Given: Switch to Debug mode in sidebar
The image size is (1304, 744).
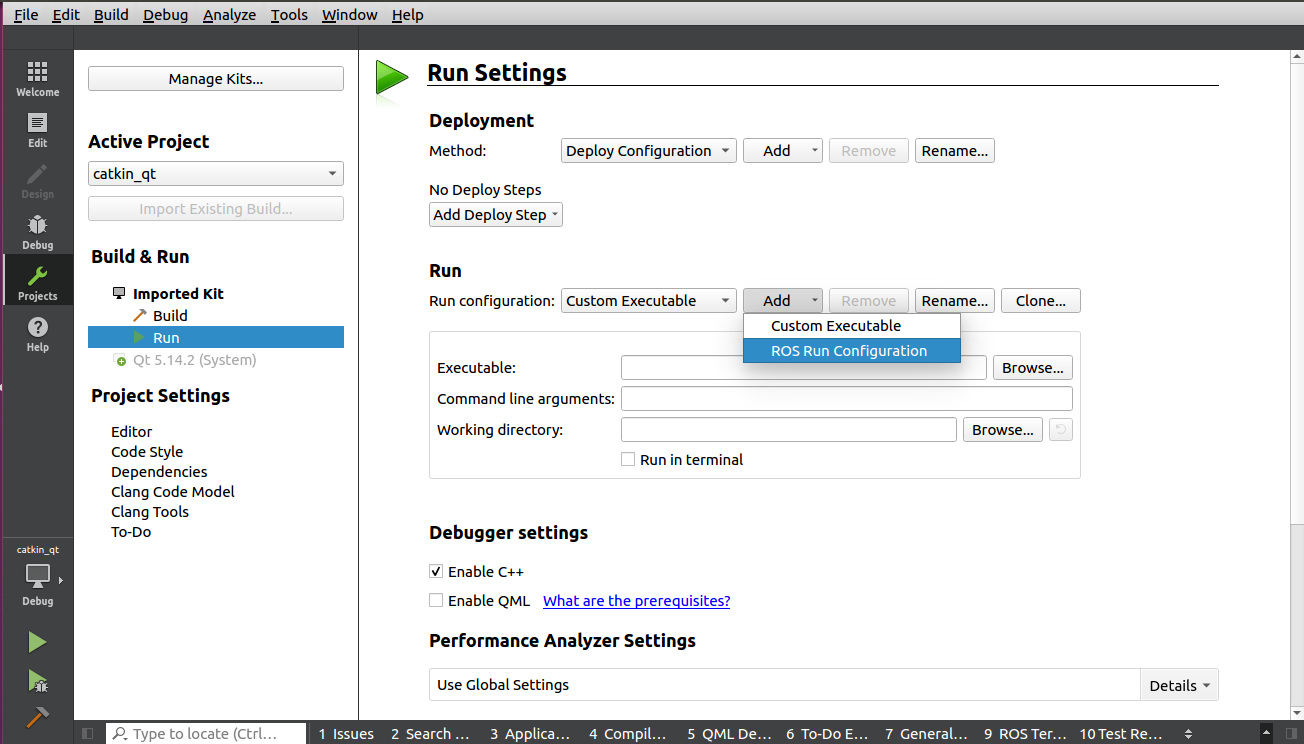Looking at the screenshot, I should pyautogui.click(x=37, y=231).
